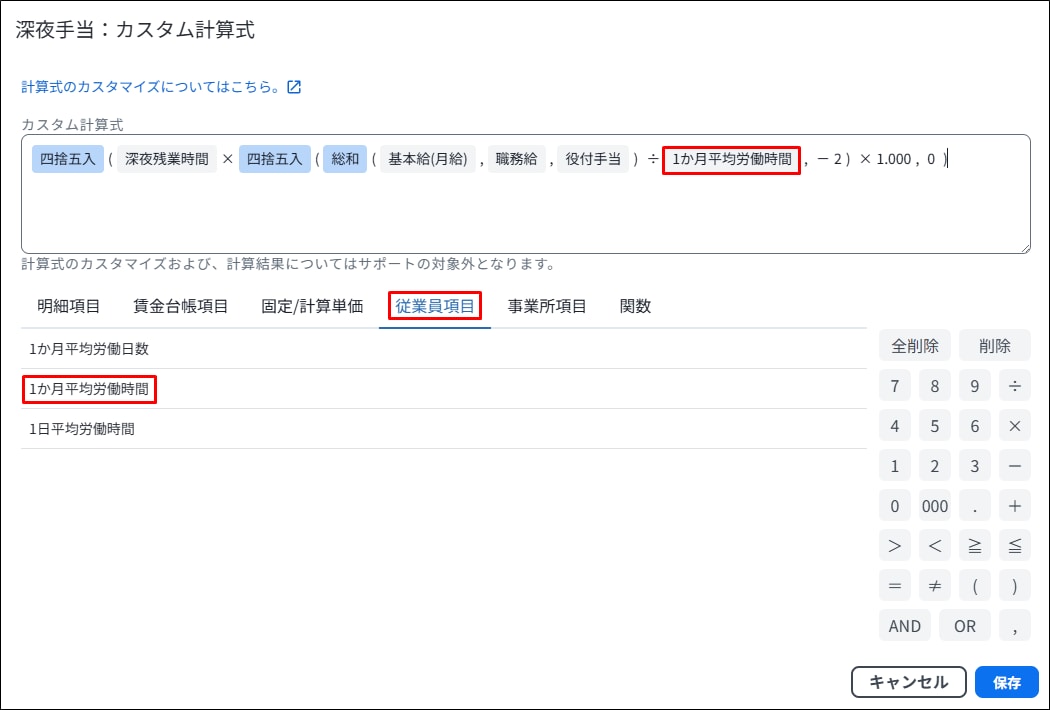Open the 関数 tab

coord(635,306)
